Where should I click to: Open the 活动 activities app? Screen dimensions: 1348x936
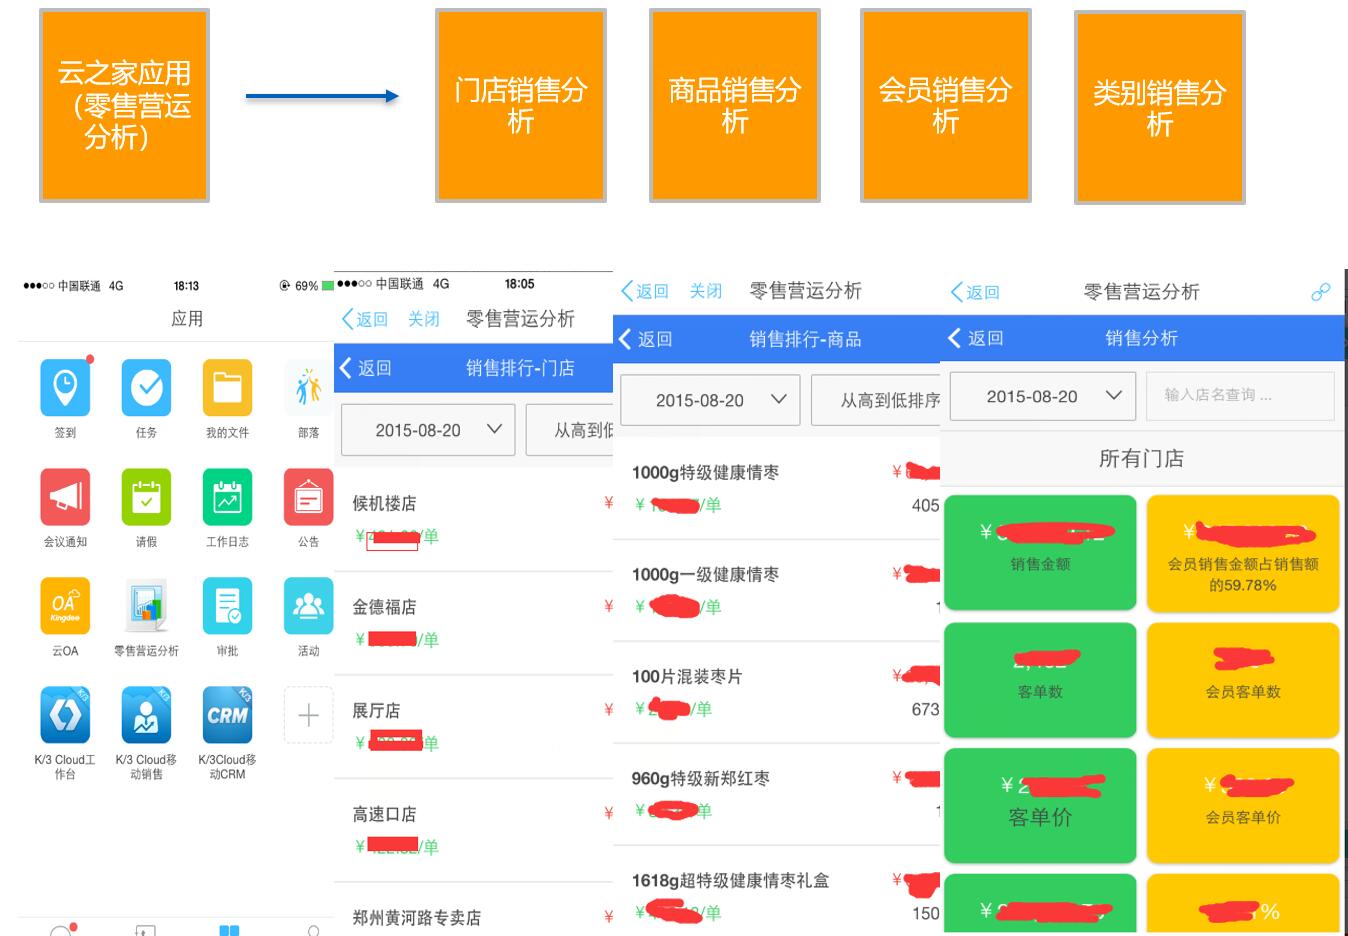[x=309, y=606]
